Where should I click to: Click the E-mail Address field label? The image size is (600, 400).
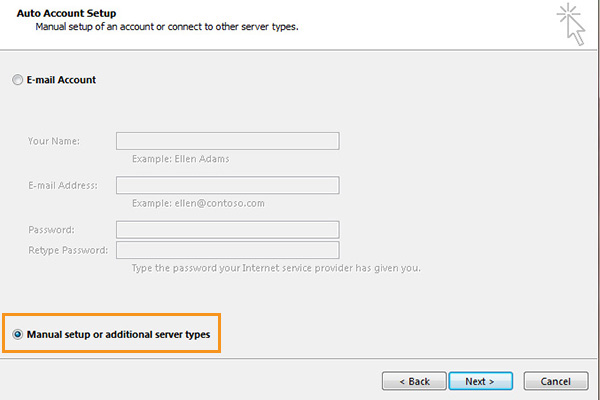point(63,185)
